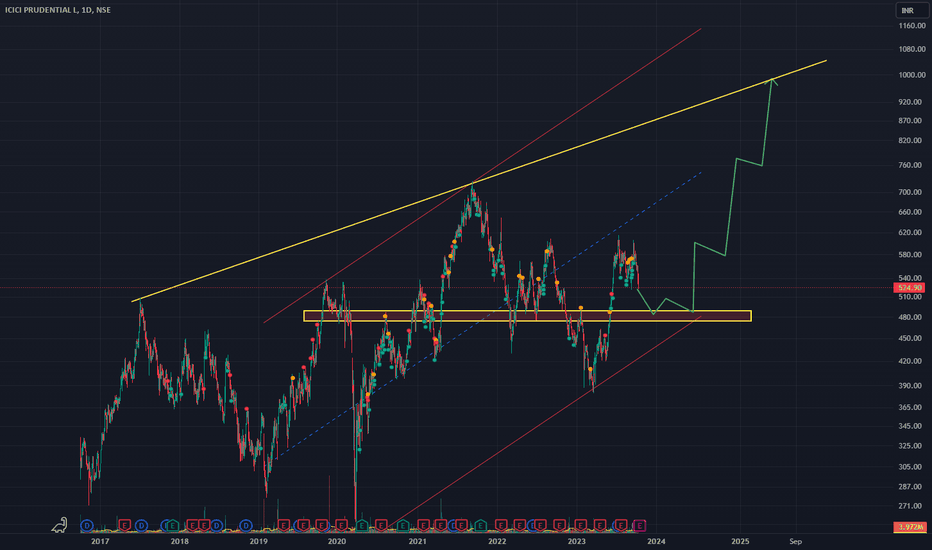Open the green earnings marker just before 2021

pyautogui.click(x=402, y=526)
